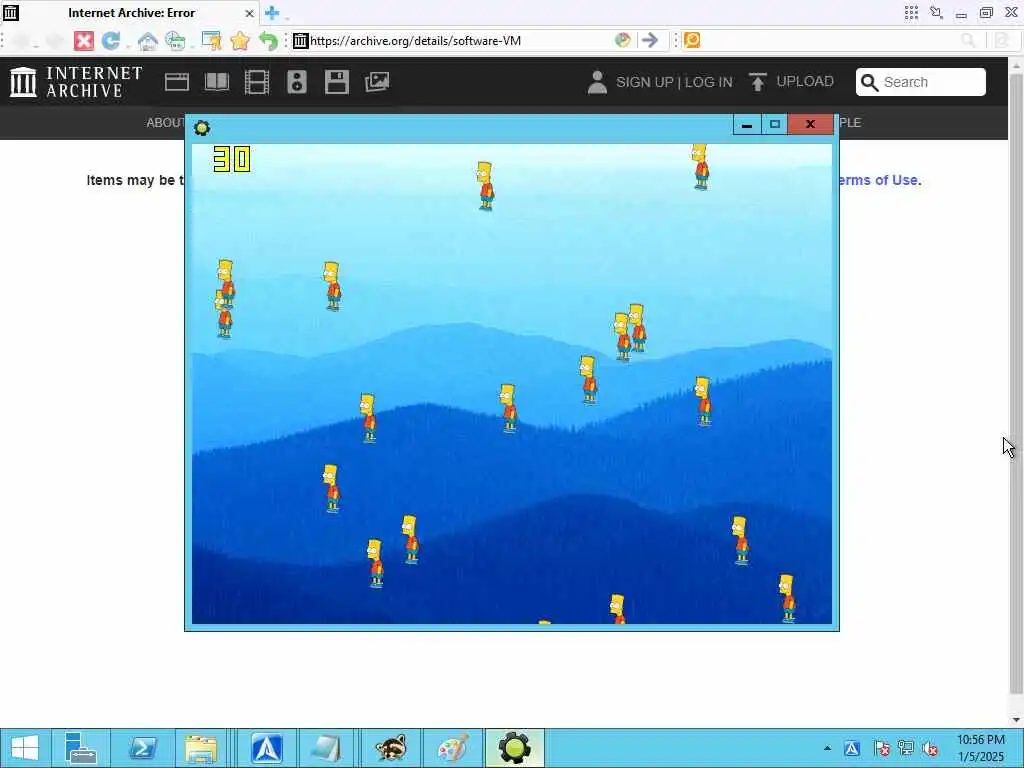Click the network tray icon
Screen dimensions: 1024x768
click(906, 748)
